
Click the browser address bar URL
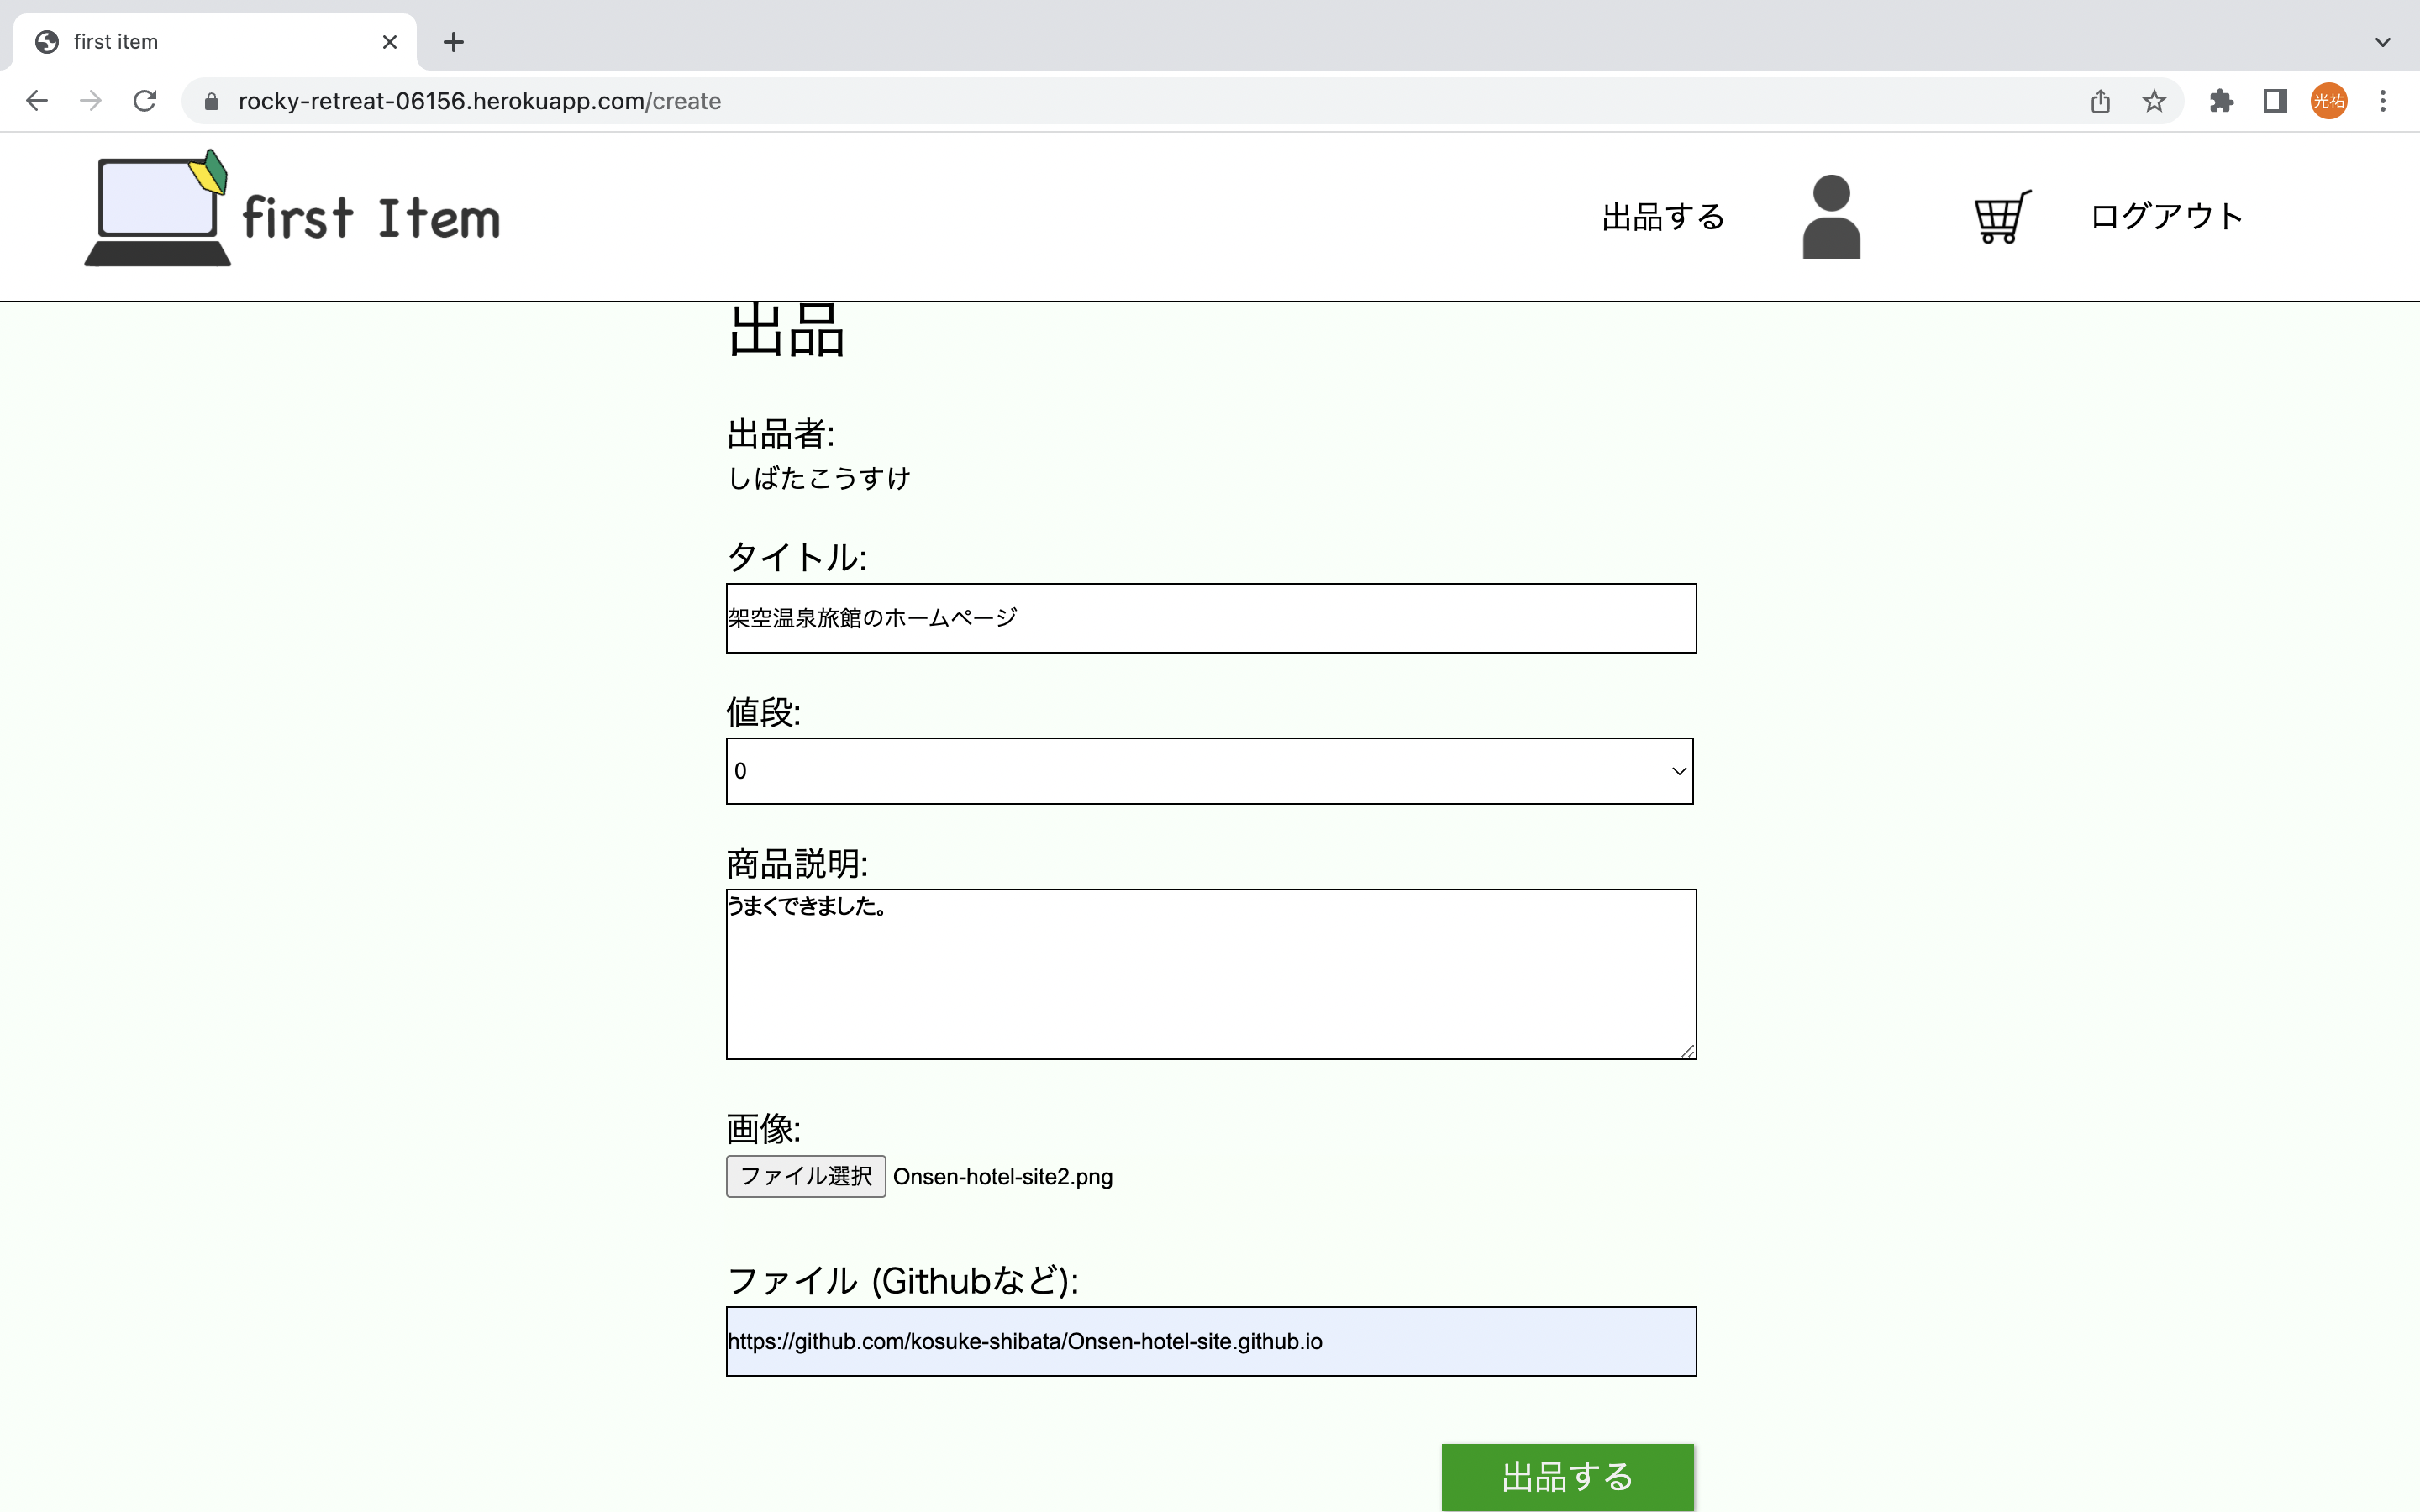[479, 101]
